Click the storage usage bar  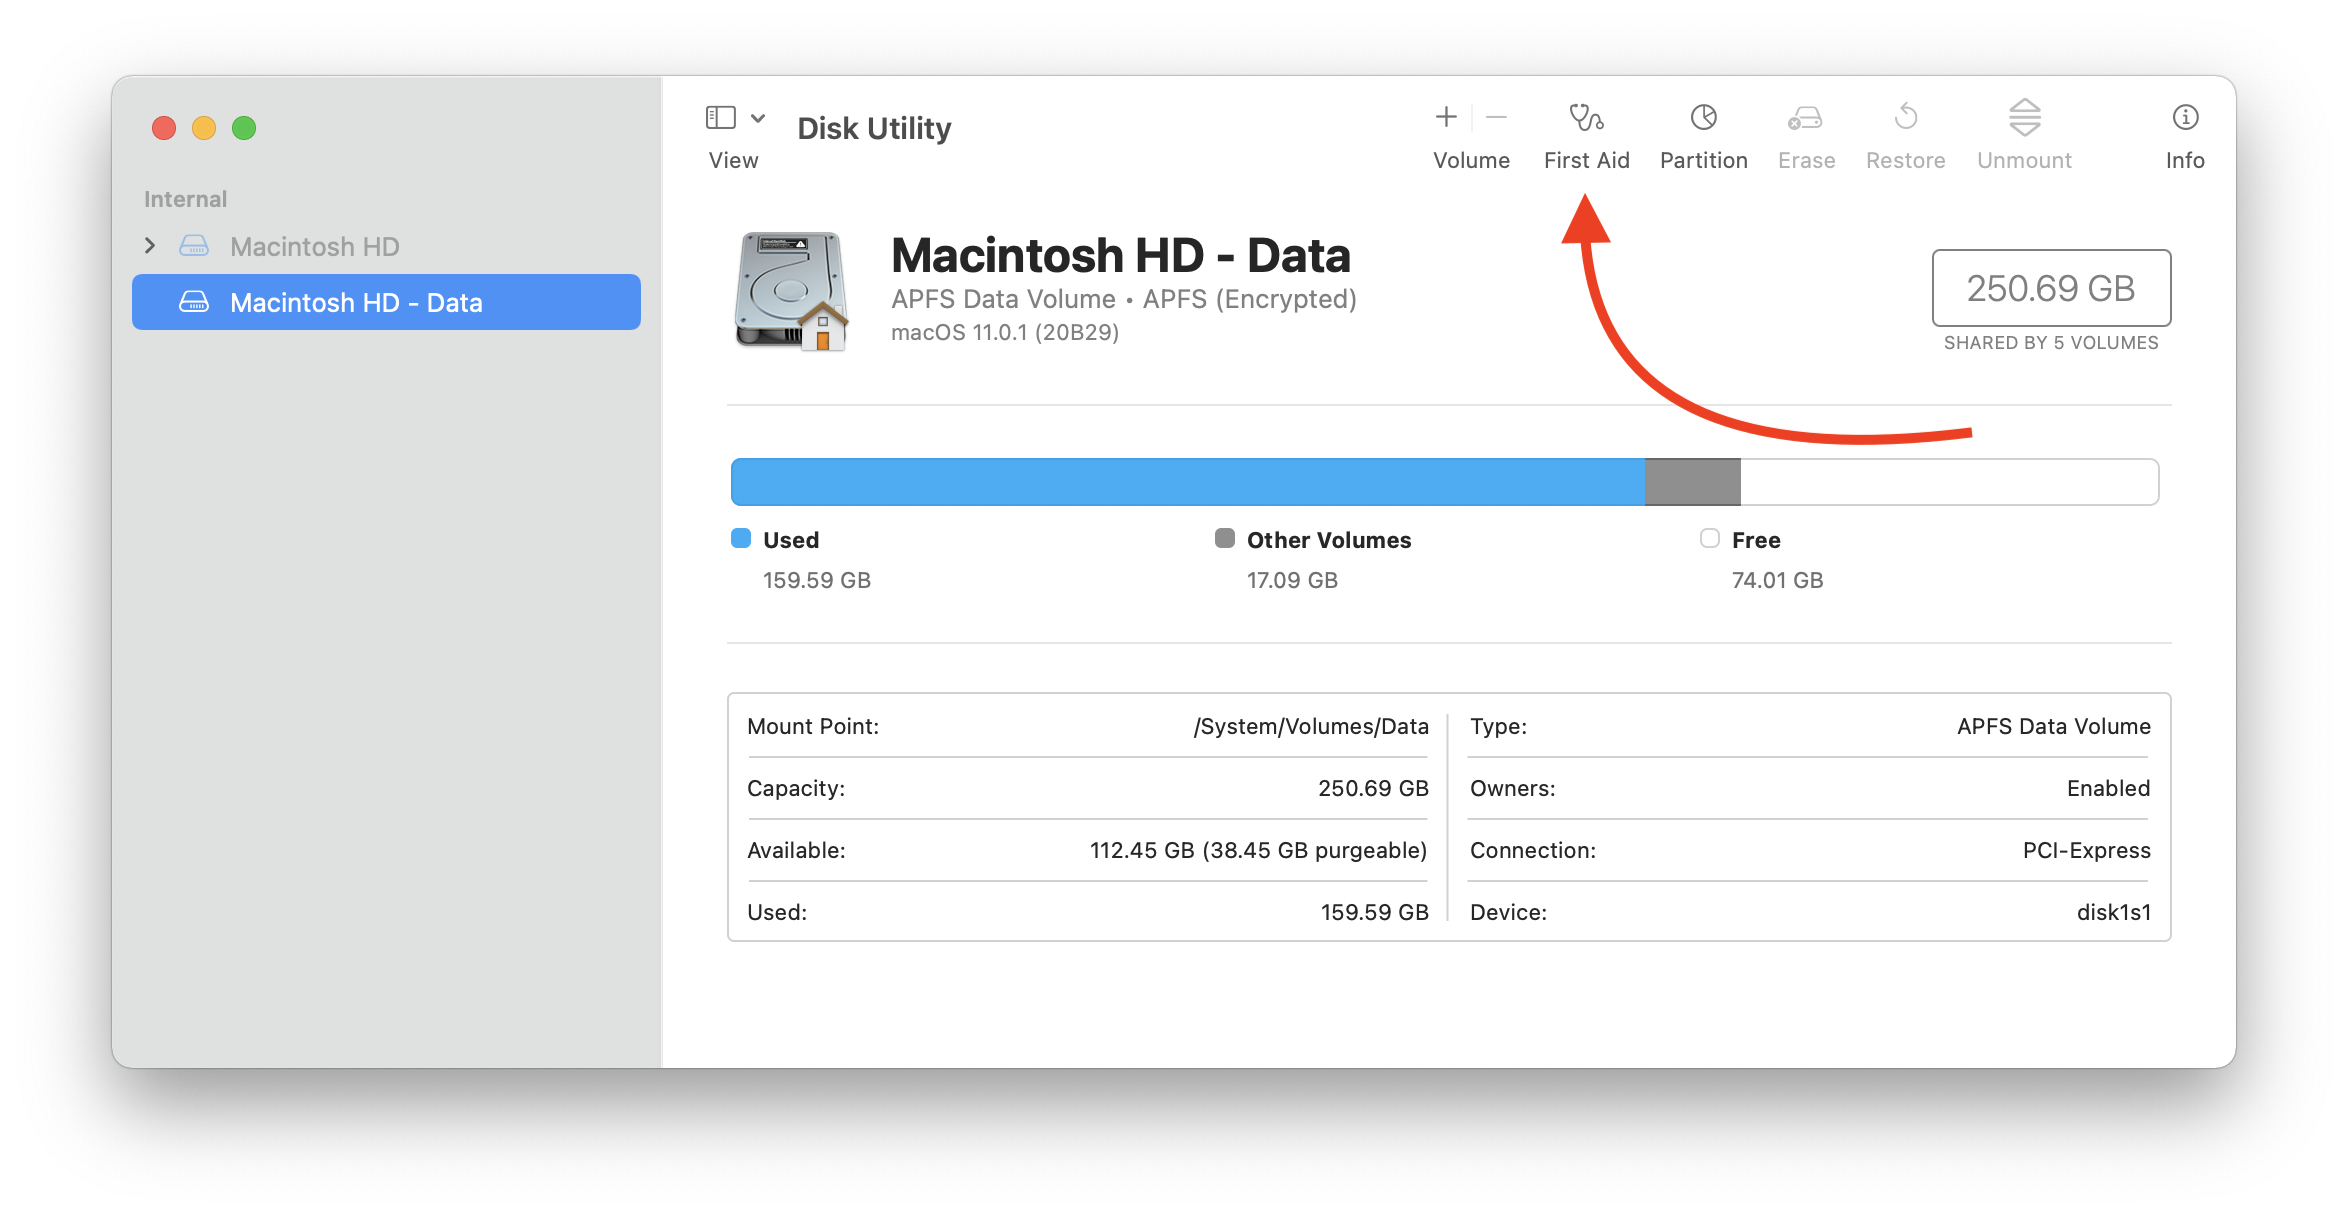(x=1444, y=482)
